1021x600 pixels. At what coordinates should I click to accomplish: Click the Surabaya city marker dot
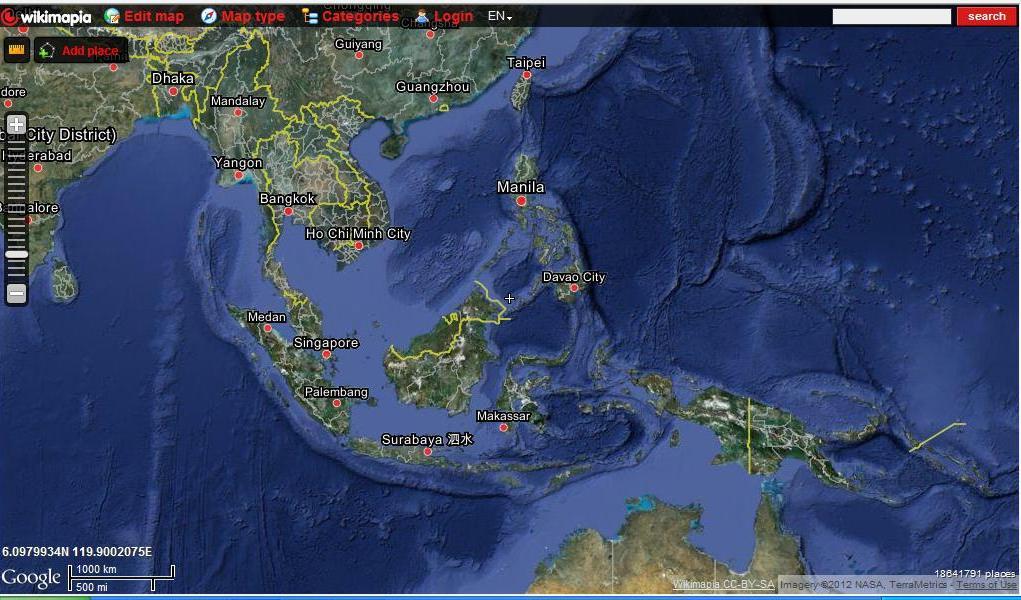click(428, 451)
